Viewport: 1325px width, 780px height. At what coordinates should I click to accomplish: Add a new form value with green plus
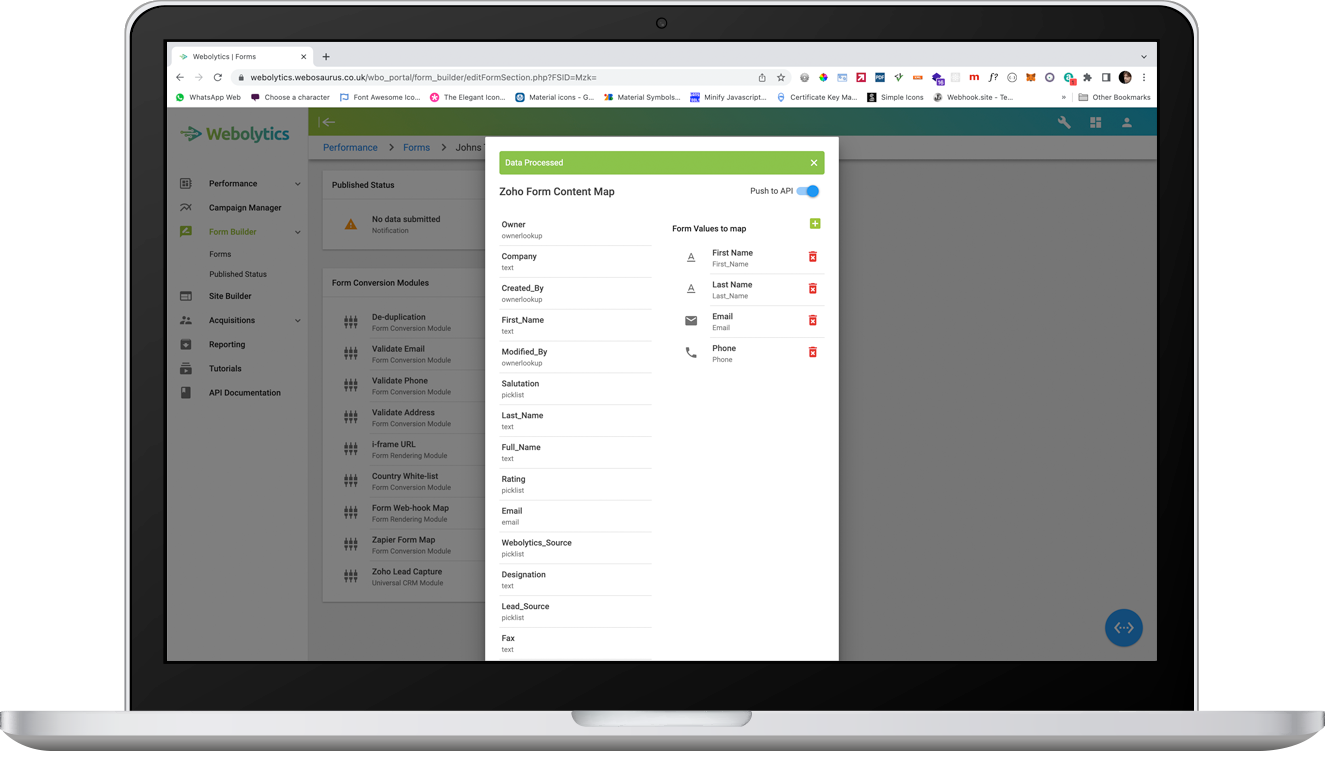tap(815, 224)
